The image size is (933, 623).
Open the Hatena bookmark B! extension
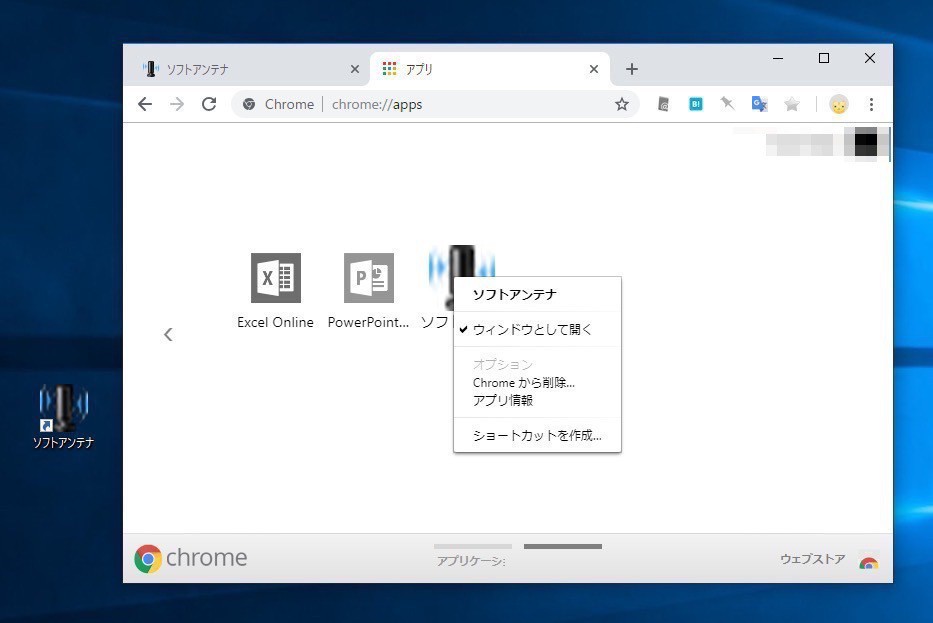tap(695, 105)
